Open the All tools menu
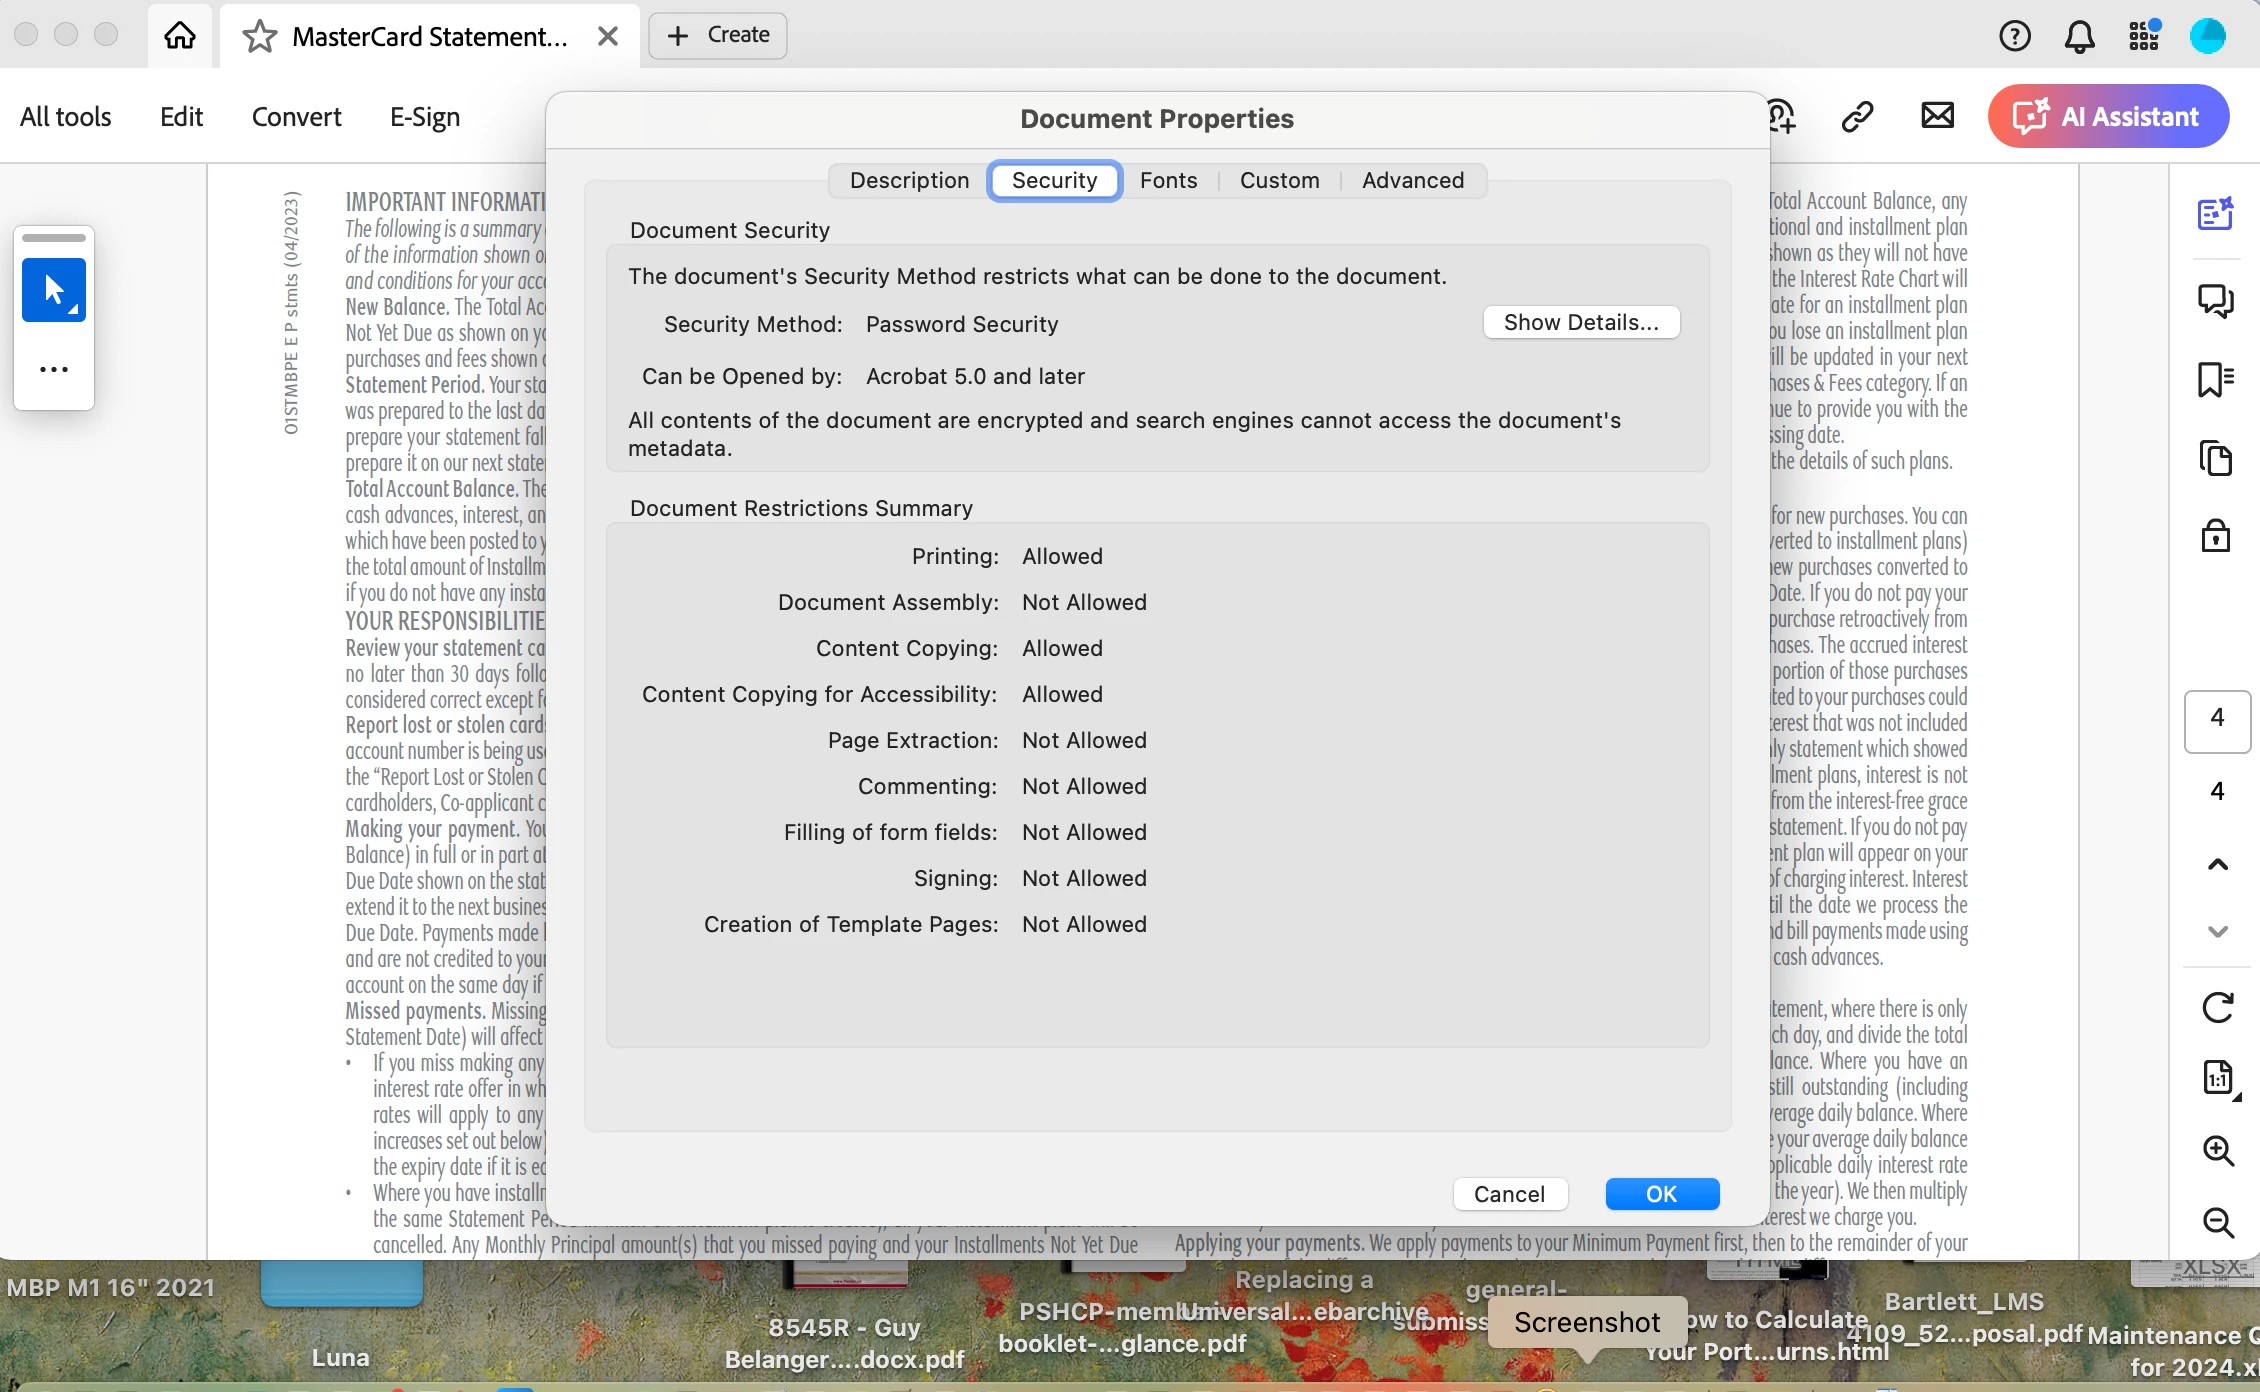Image resolution: width=2260 pixels, height=1392 pixels. tap(66, 117)
